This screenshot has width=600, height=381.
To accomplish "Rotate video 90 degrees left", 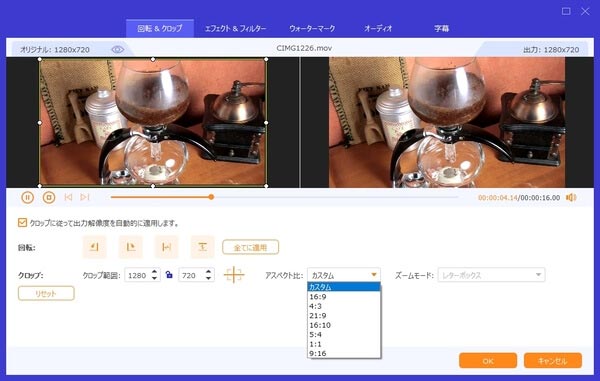I will pyautogui.click(x=94, y=247).
